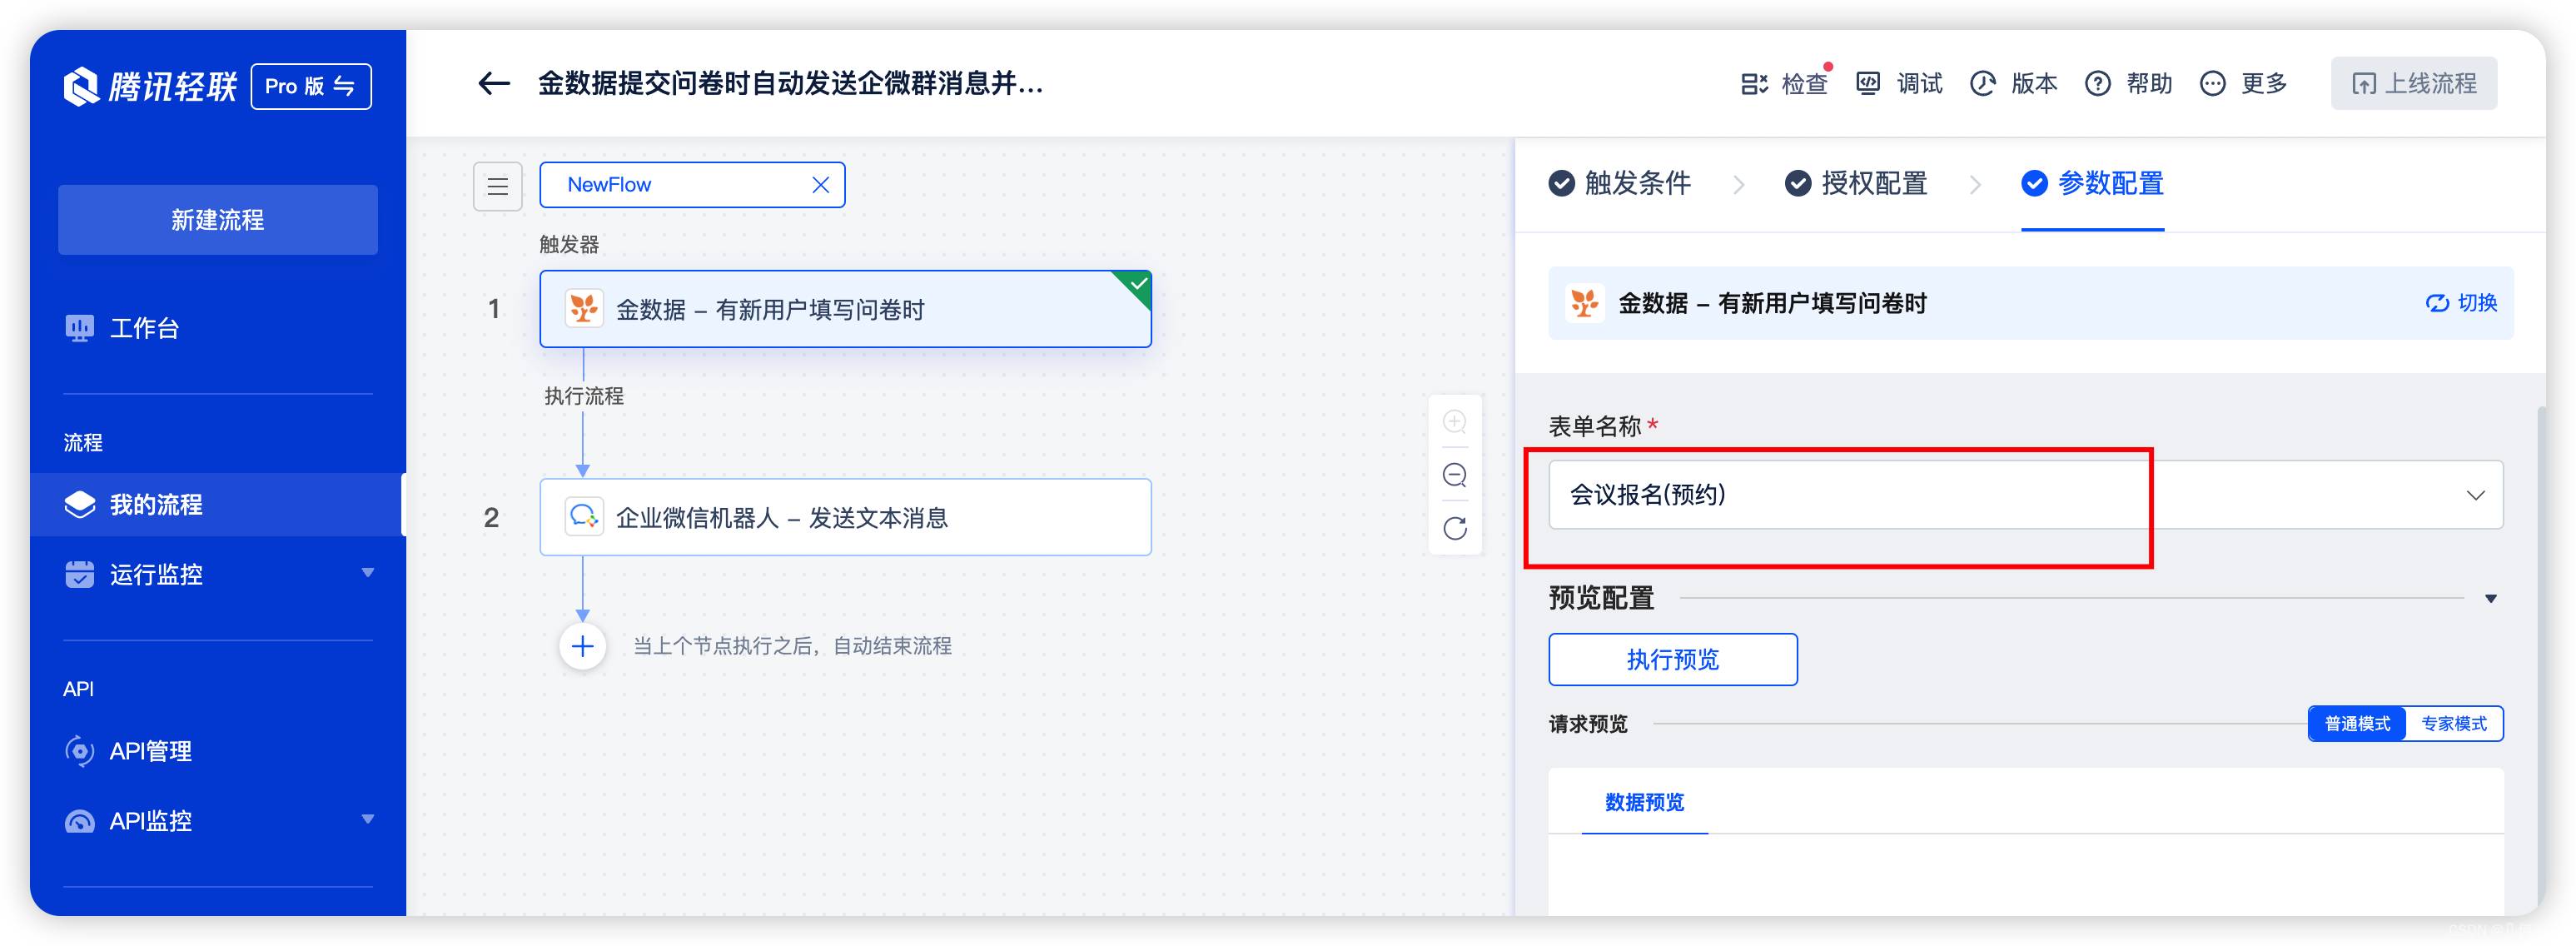
Task: Open the 调试 debug tool
Action: coord(1898,84)
